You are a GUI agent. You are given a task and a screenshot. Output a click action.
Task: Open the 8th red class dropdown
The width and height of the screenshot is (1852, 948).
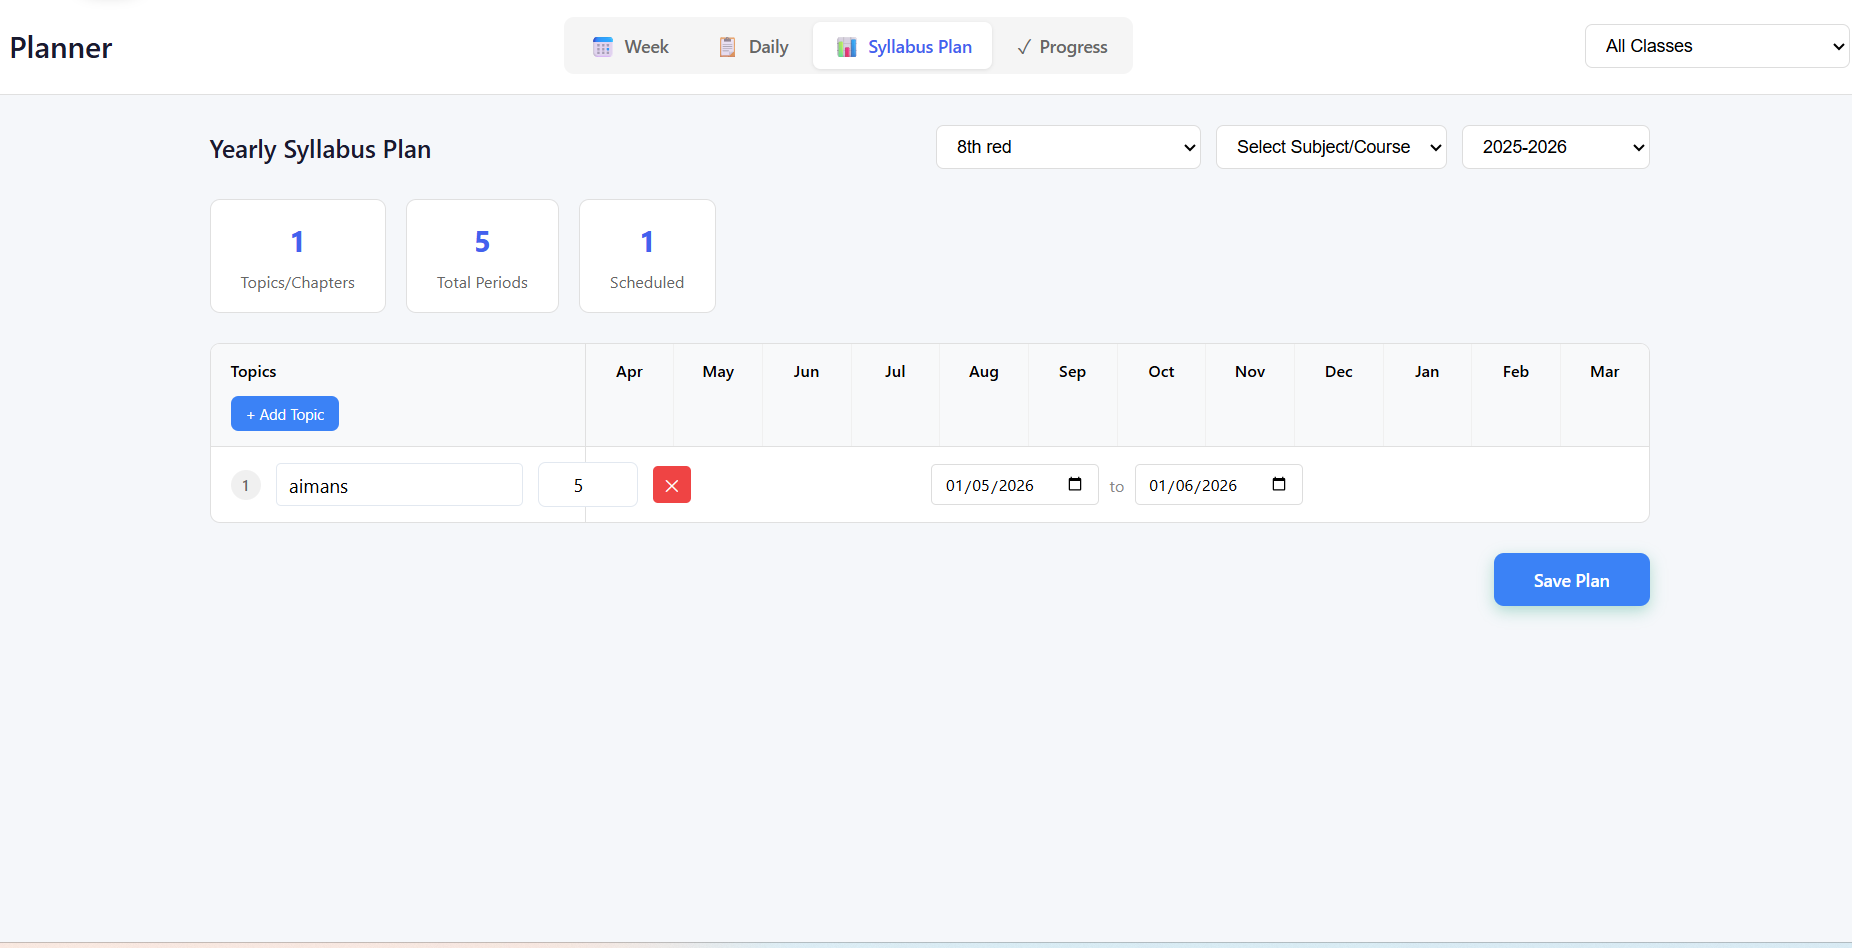pyautogui.click(x=1068, y=147)
